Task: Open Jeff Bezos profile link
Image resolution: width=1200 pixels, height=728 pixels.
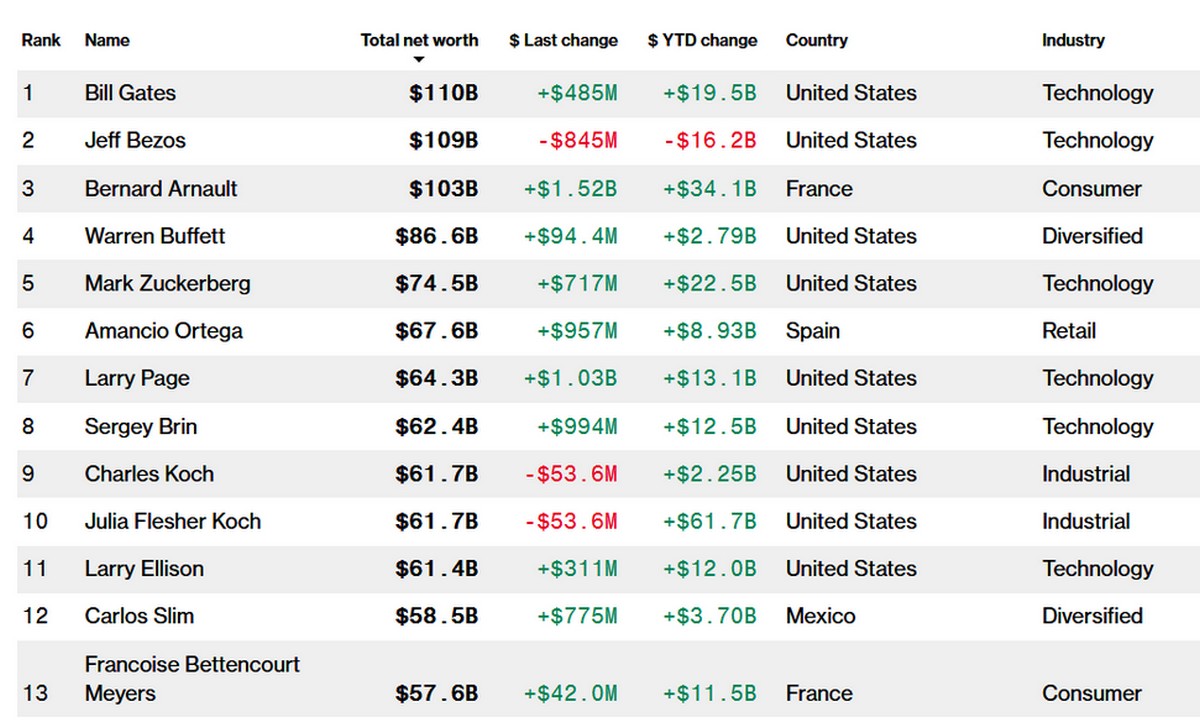Action: point(135,141)
